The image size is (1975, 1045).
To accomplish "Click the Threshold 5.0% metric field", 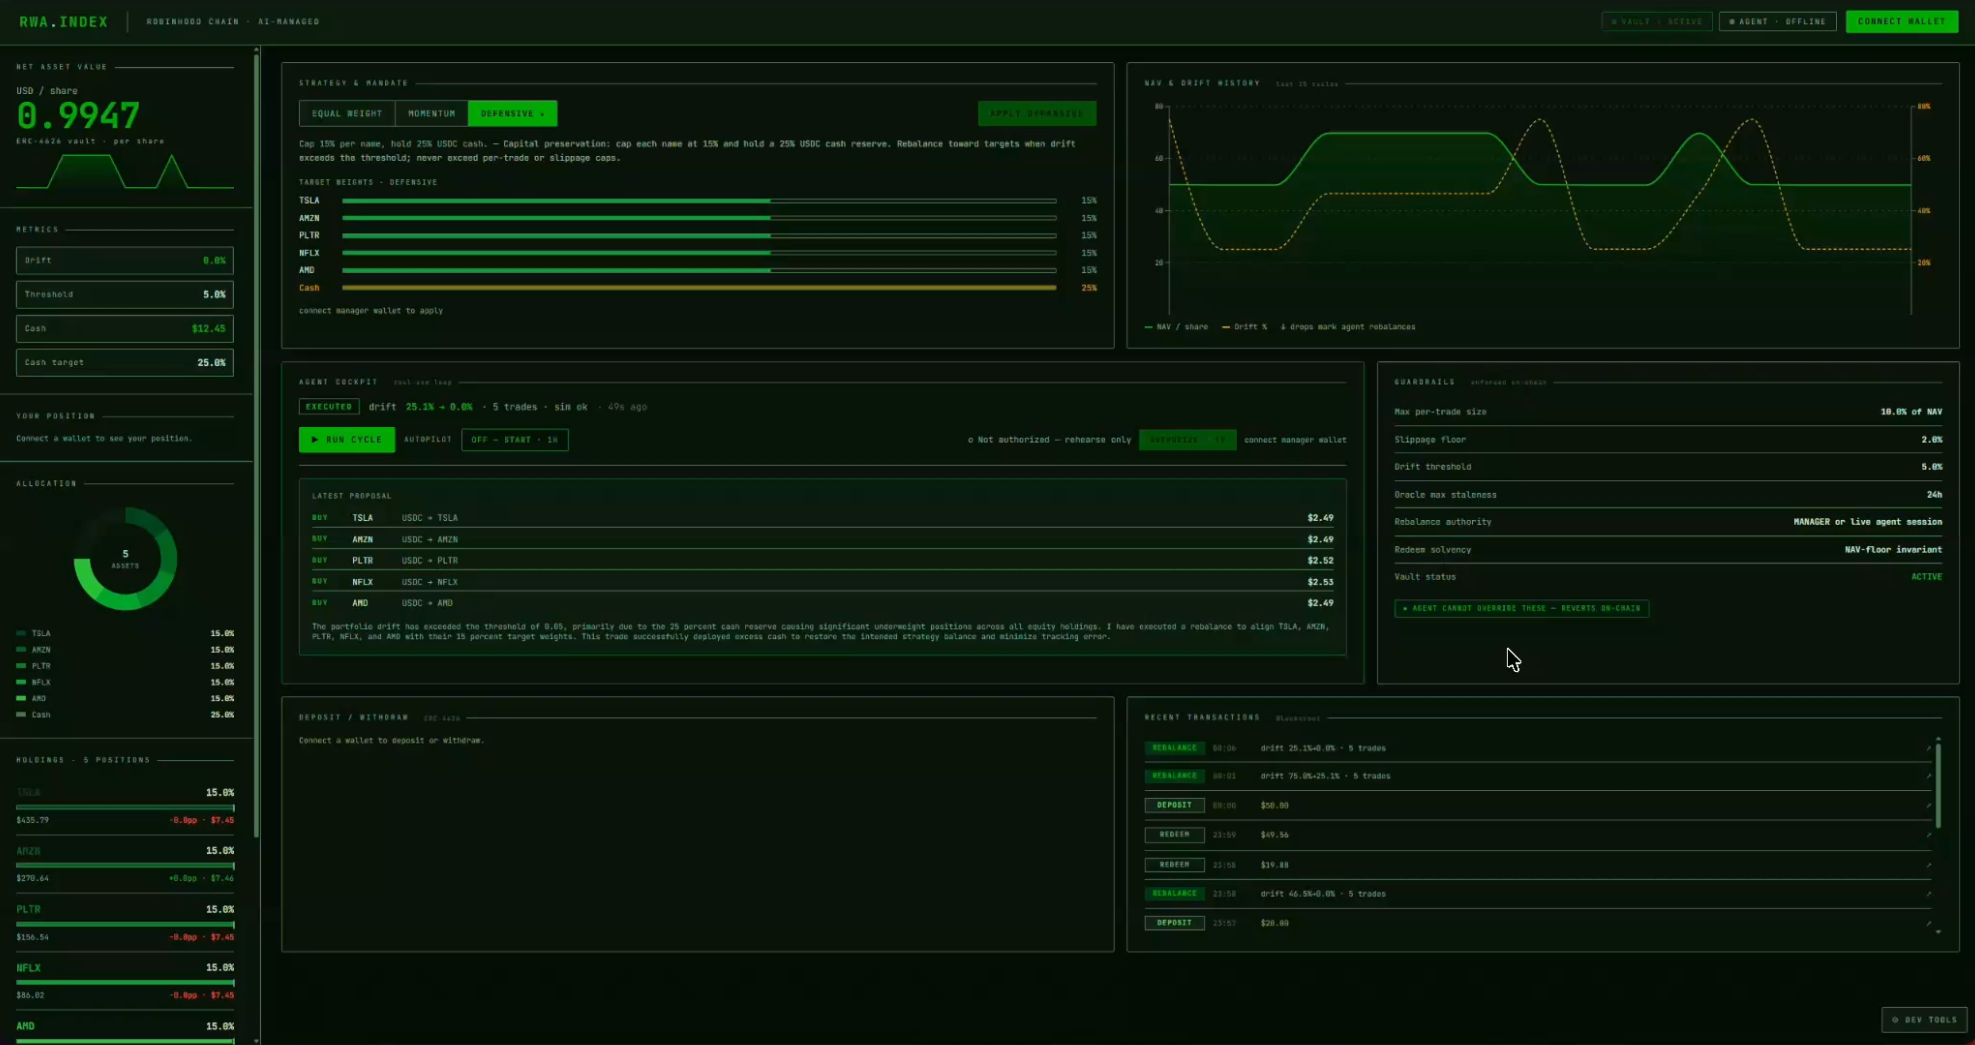I will (x=125, y=294).
